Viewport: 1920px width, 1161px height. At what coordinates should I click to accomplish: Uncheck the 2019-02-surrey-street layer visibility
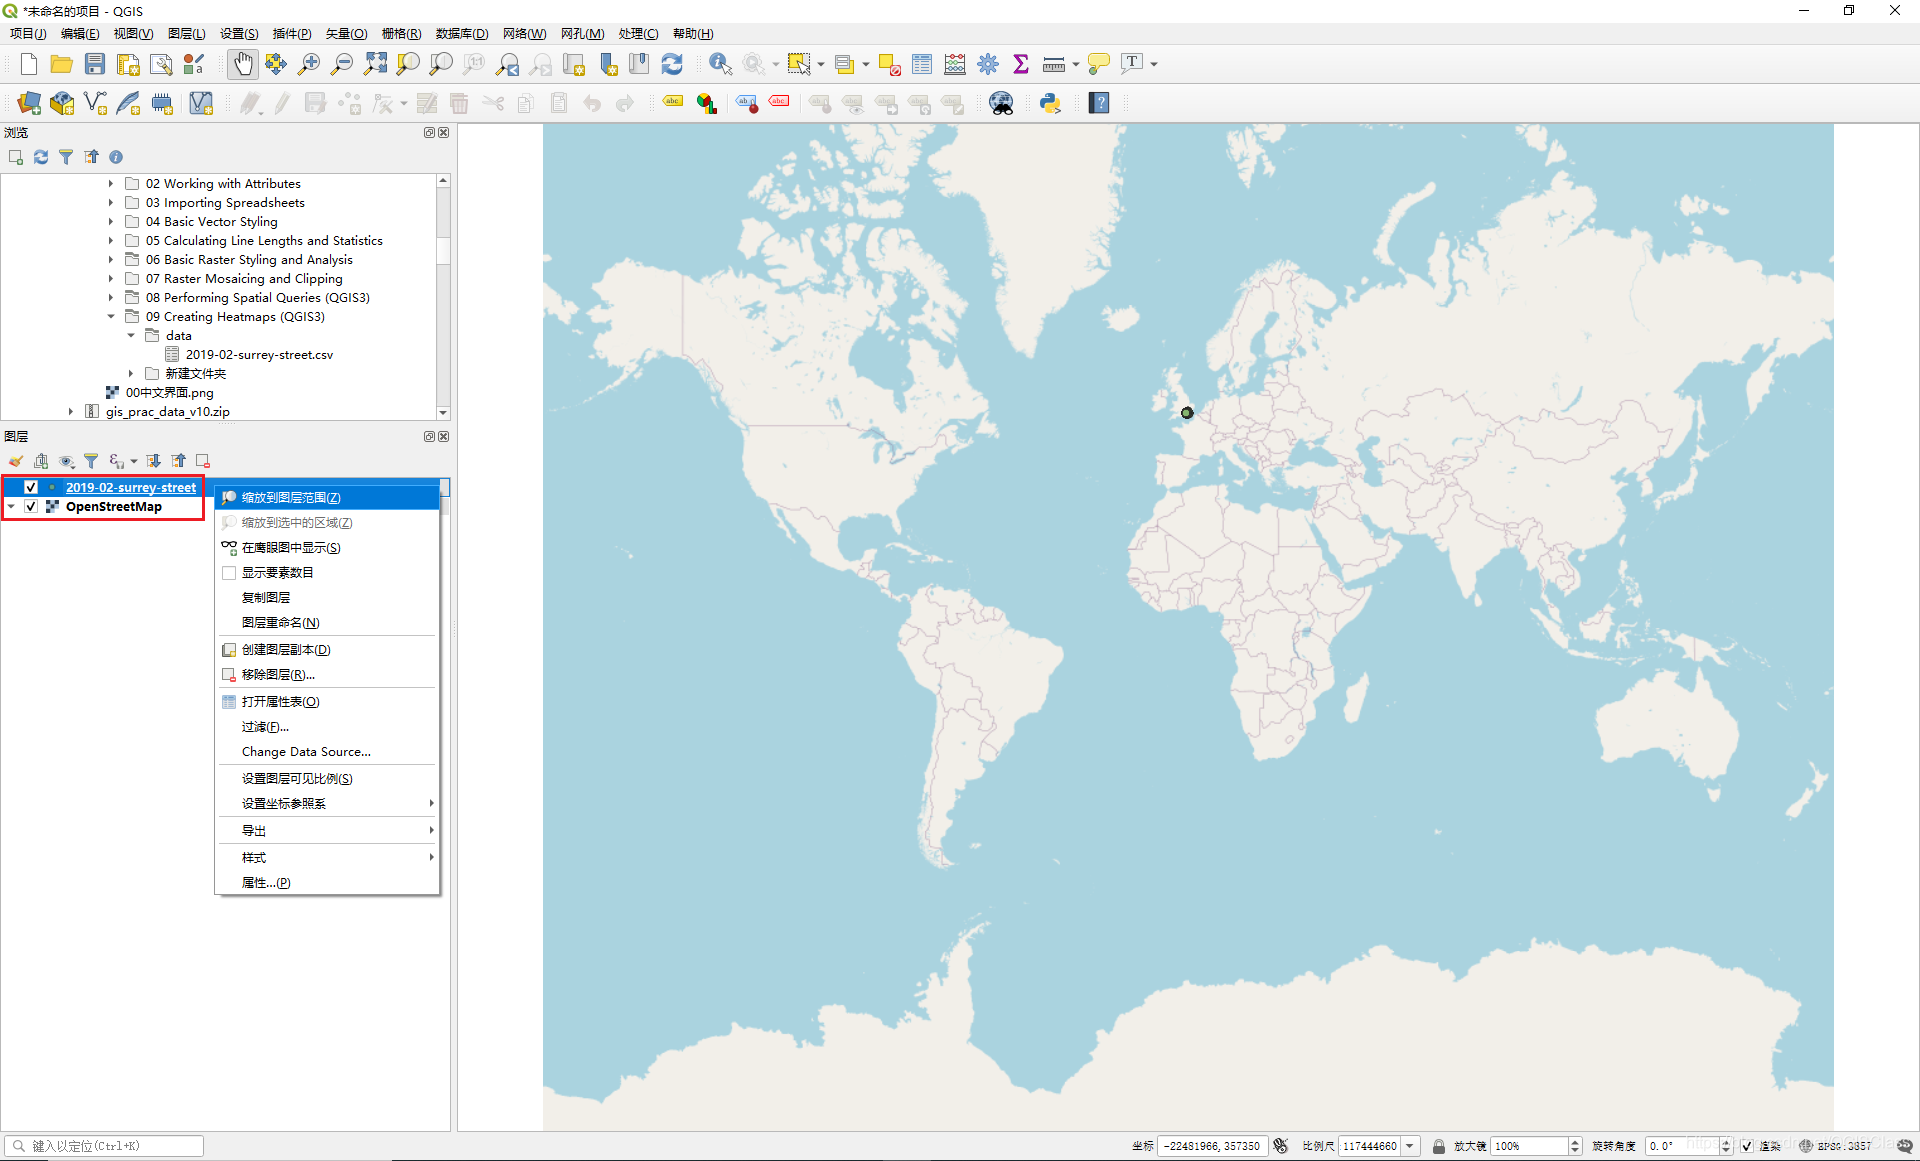[x=31, y=487]
